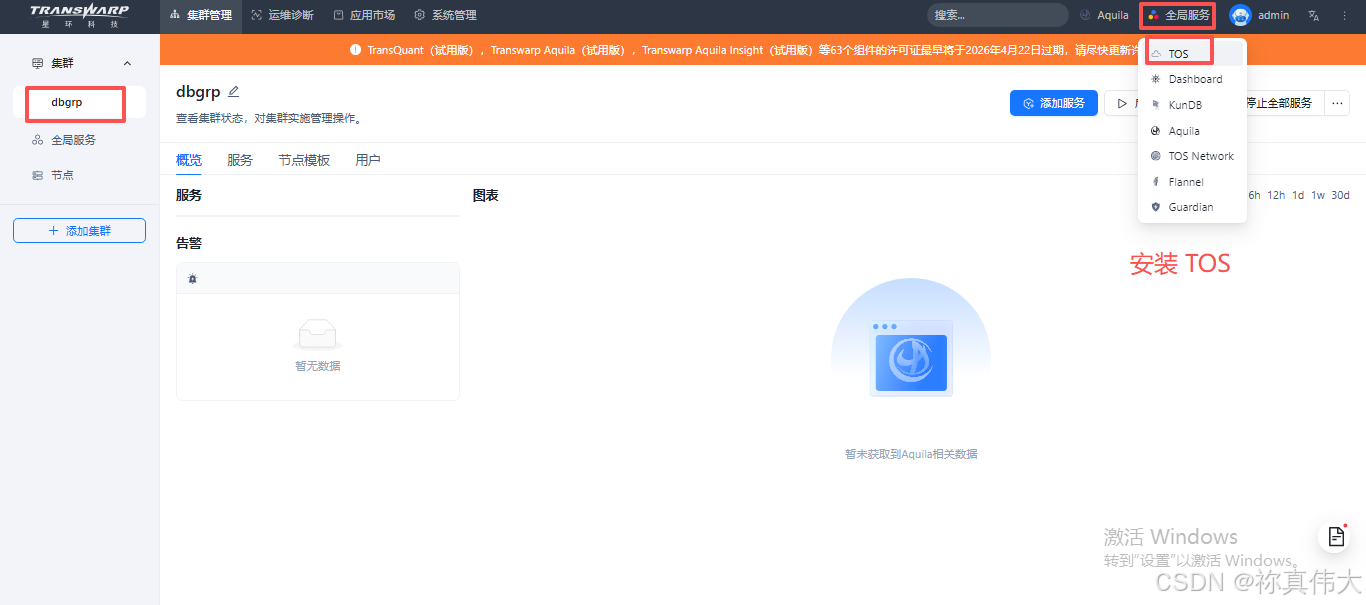Viewport: 1366px width, 605px height.
Task: Go to 集群管理 in the top navigation
Action: pos(201,15)
